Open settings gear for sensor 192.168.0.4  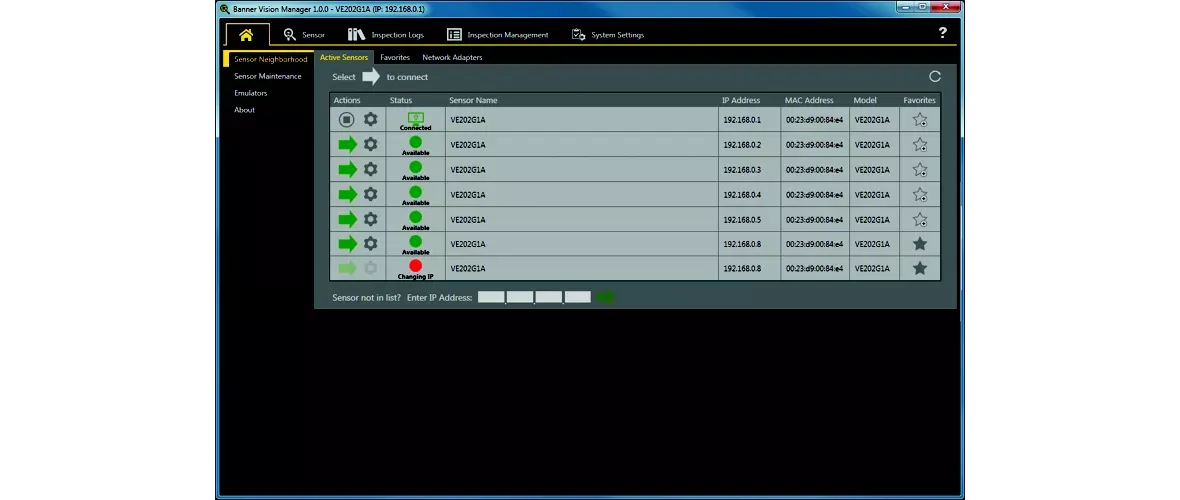[x=370, y=194]
